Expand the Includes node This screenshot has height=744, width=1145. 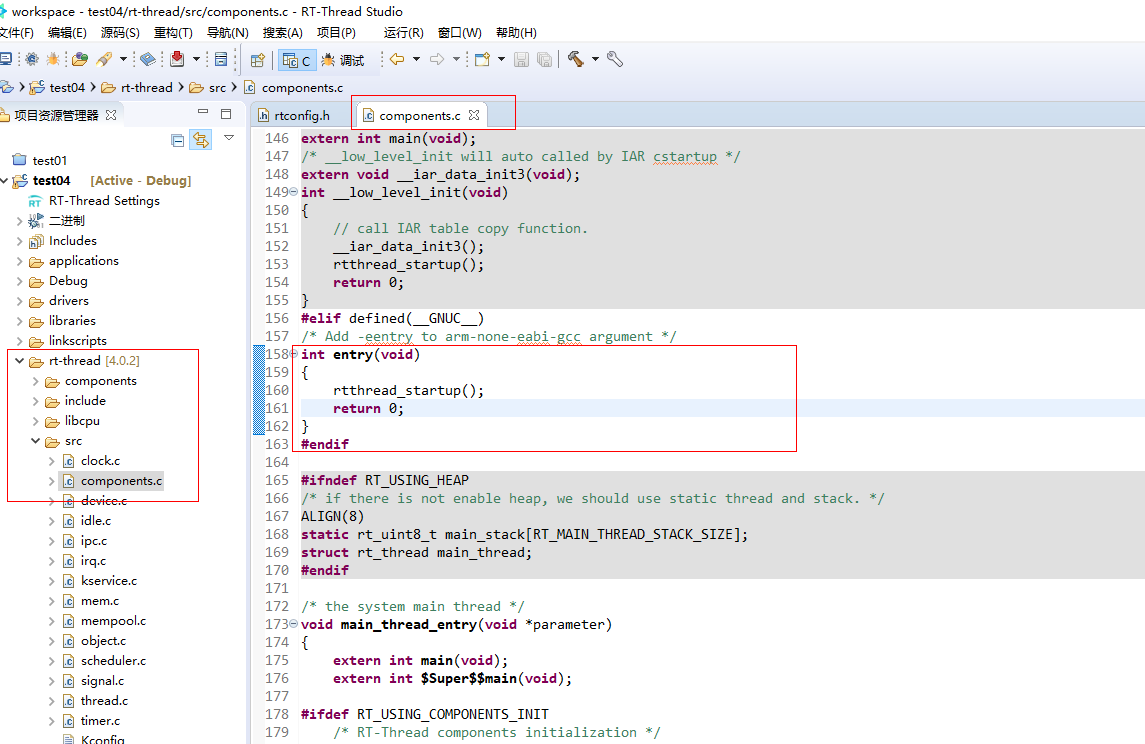pyautogui.click(x=19, y=241)
